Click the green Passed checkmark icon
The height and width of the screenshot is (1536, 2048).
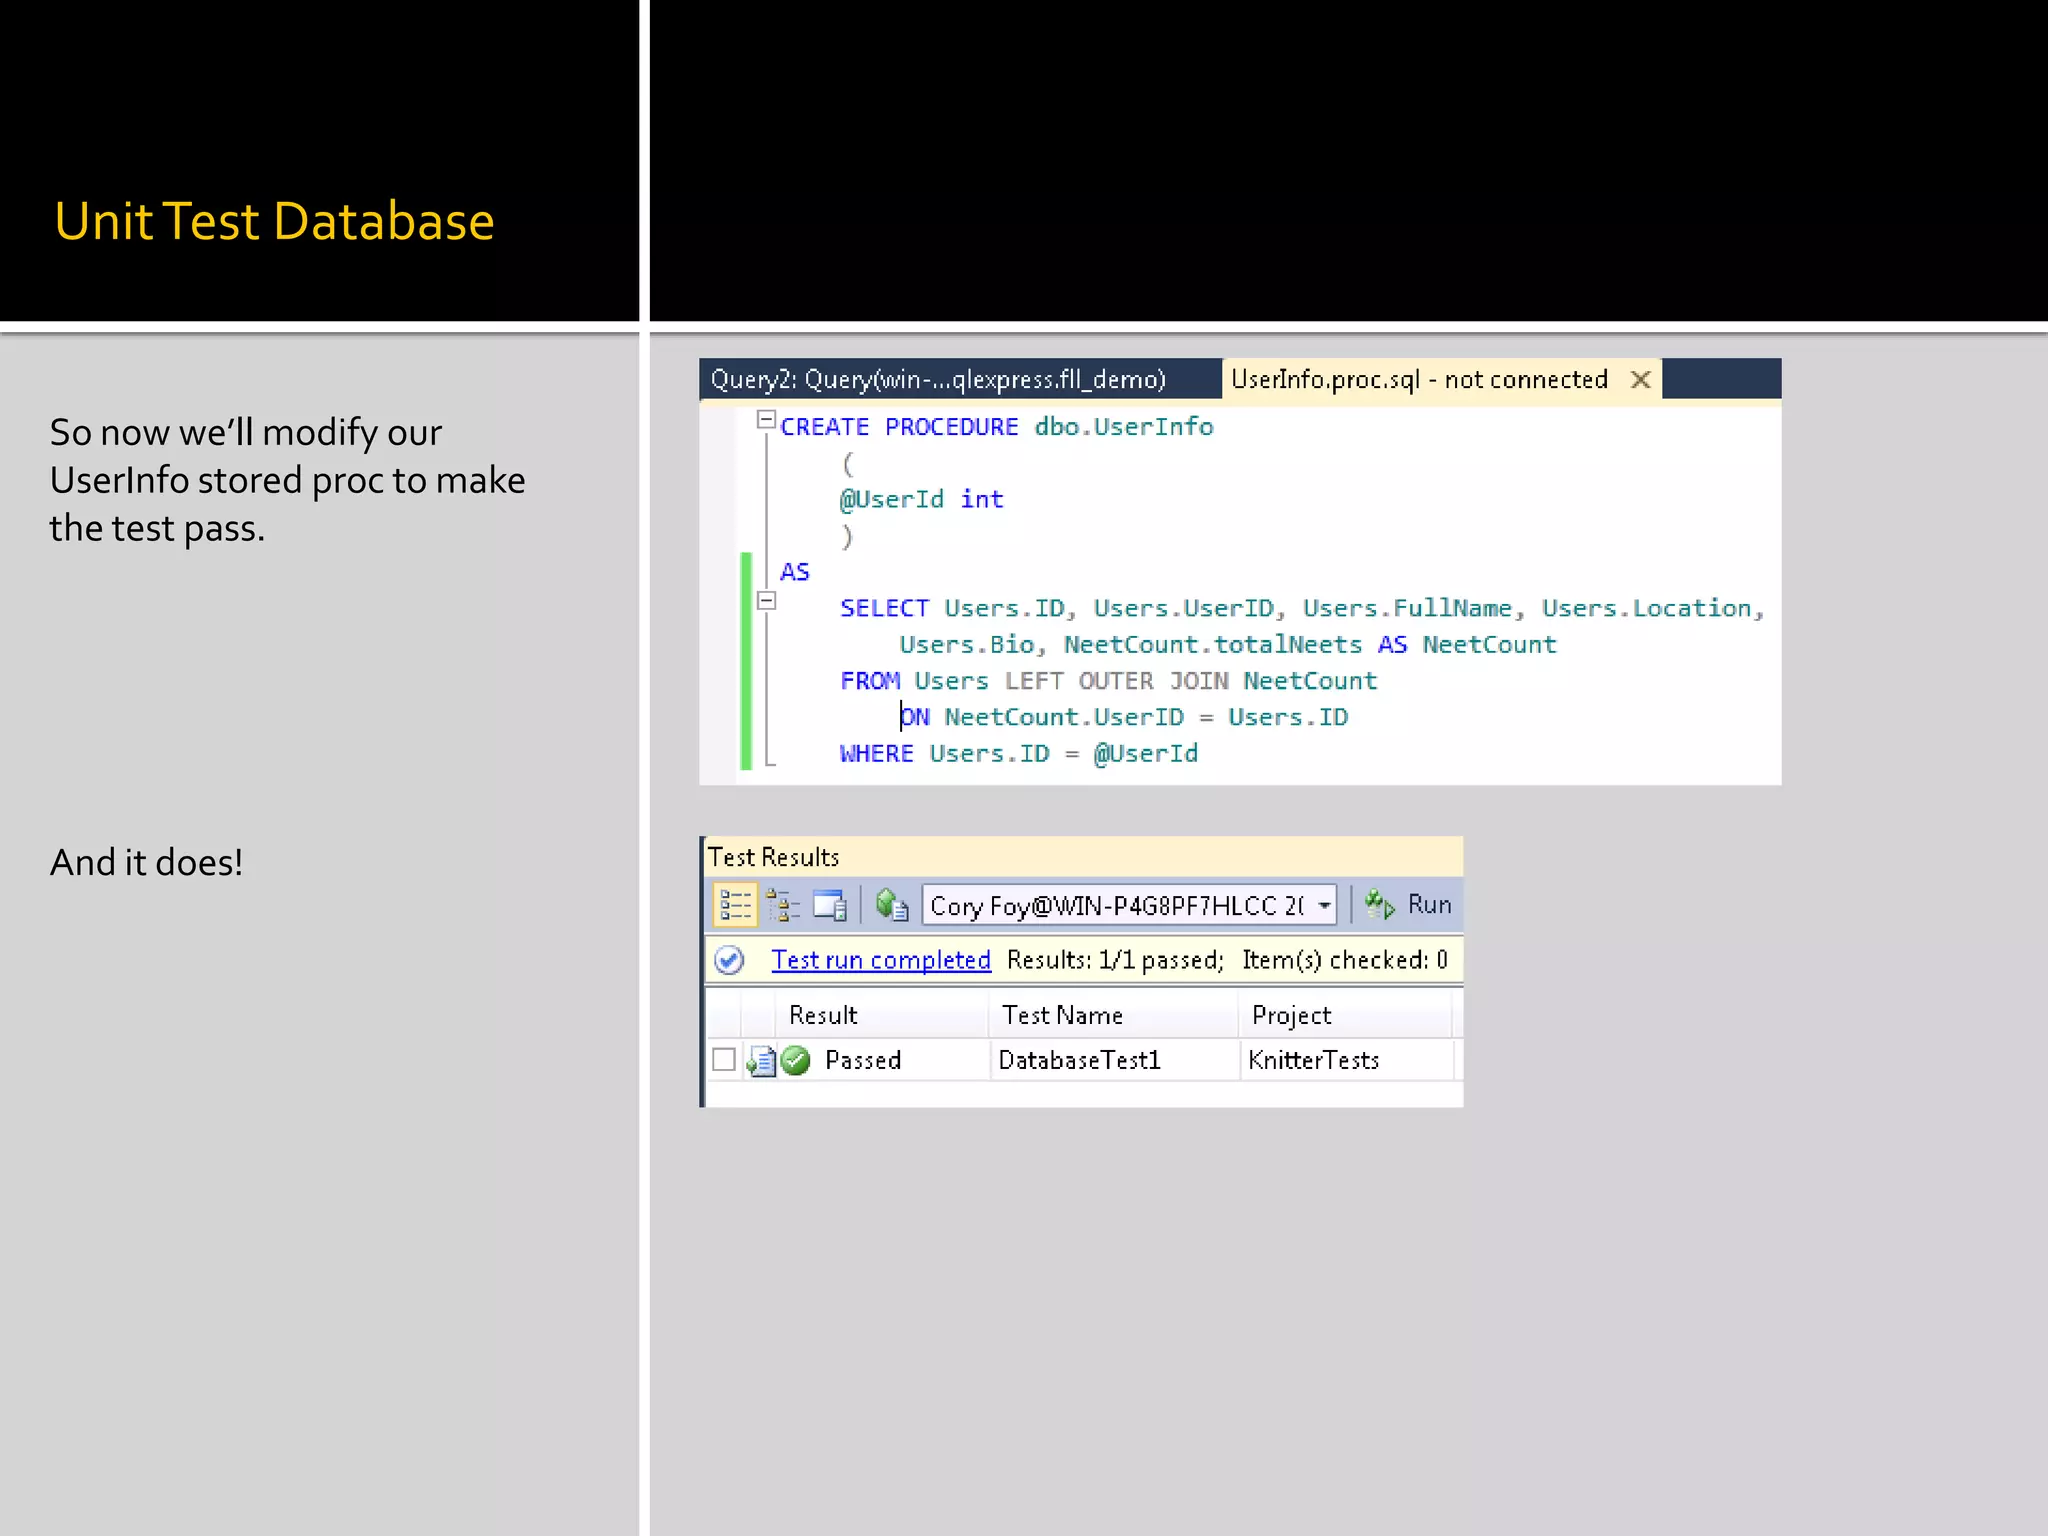pyautogui.click(x=796, y=1060)
